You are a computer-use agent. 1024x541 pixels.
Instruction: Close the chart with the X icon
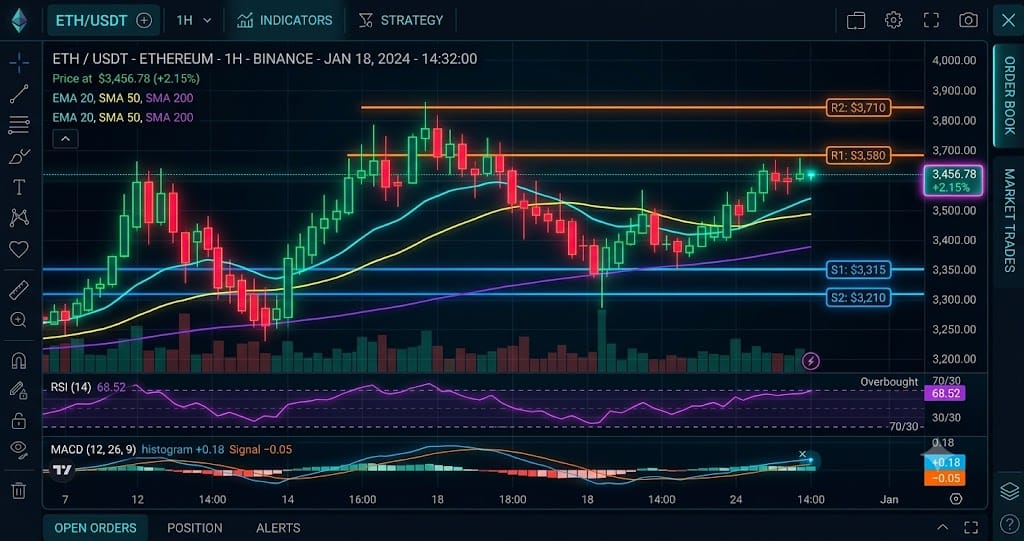click(1008, 20)
